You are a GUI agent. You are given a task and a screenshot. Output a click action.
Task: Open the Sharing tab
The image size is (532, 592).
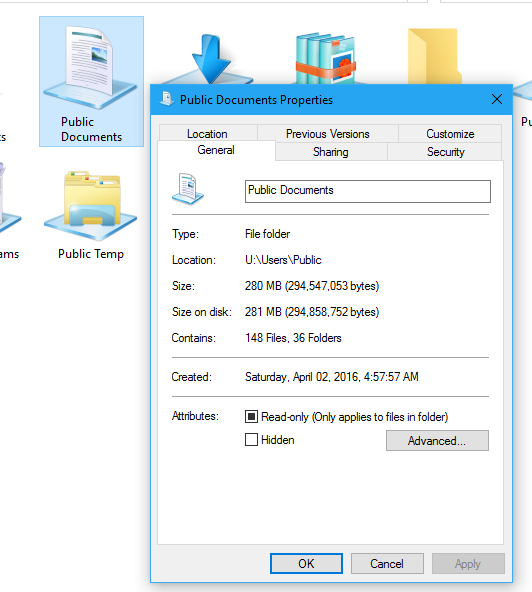click(331, 152)
